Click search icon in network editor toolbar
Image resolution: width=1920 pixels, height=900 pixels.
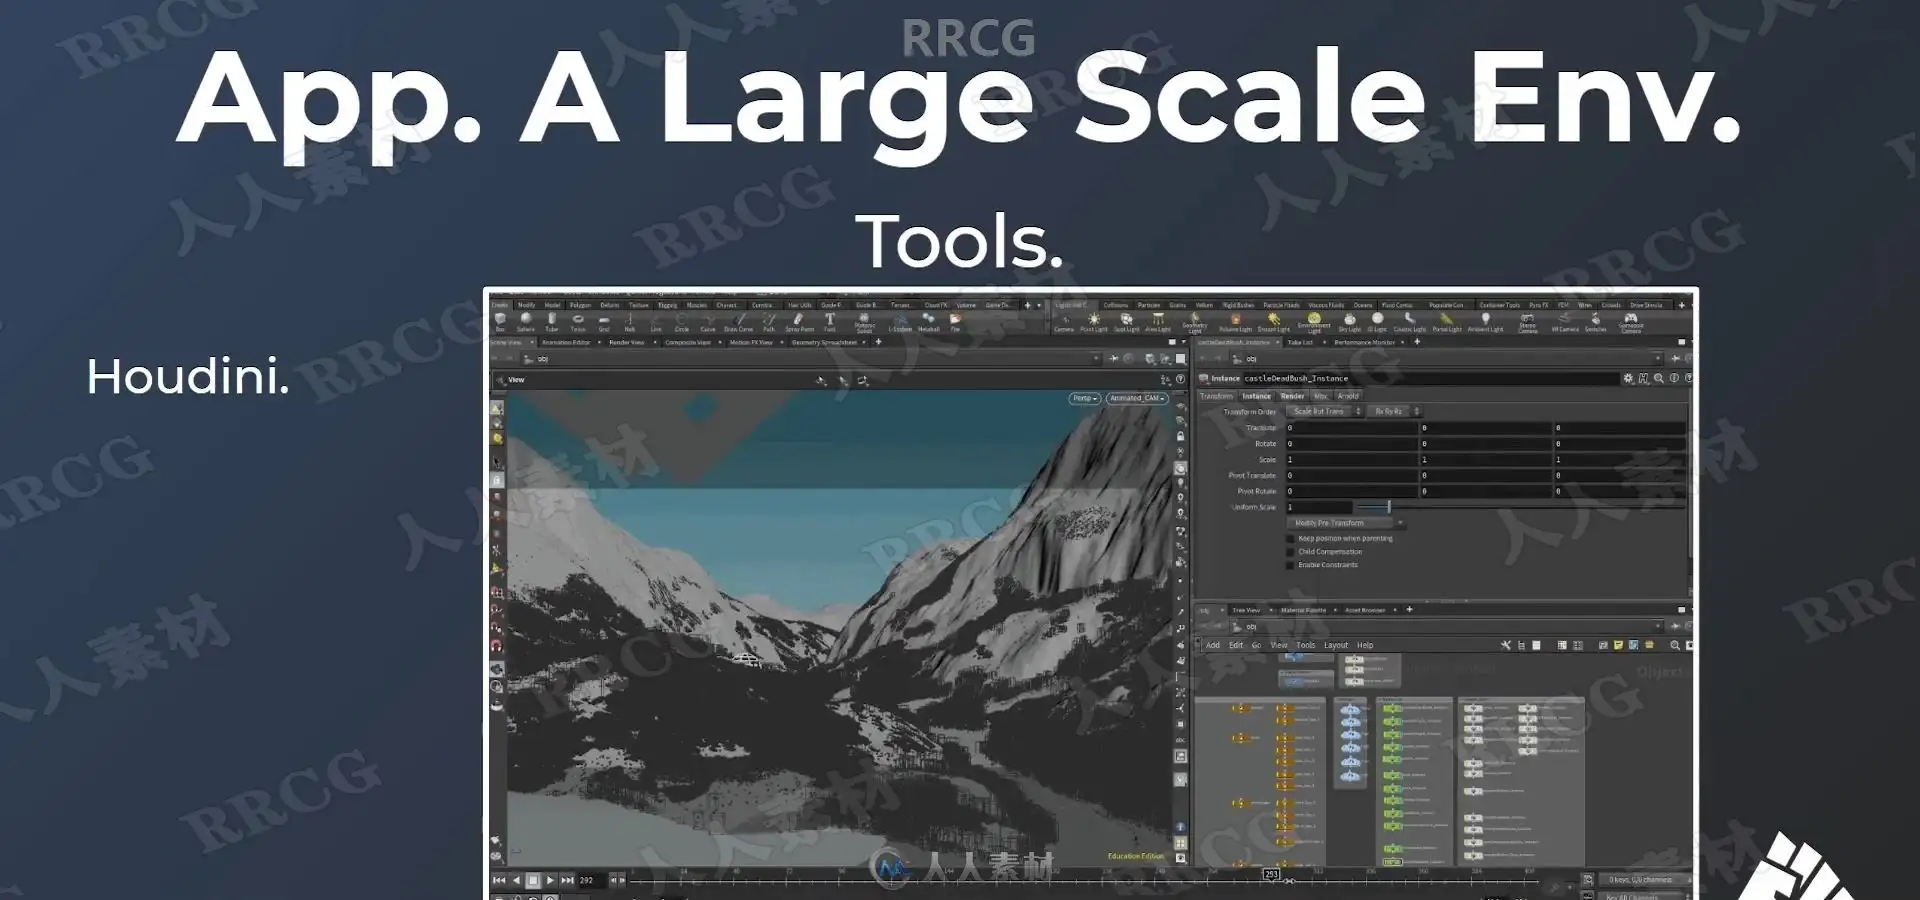tap(1675, 645)
